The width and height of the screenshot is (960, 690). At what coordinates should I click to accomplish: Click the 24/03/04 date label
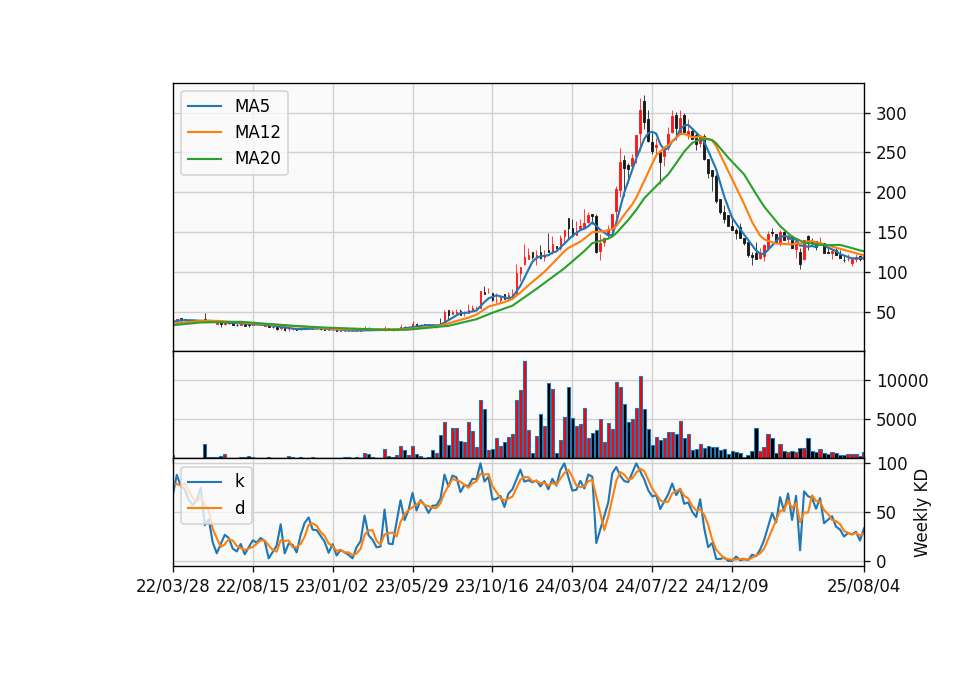571,586
